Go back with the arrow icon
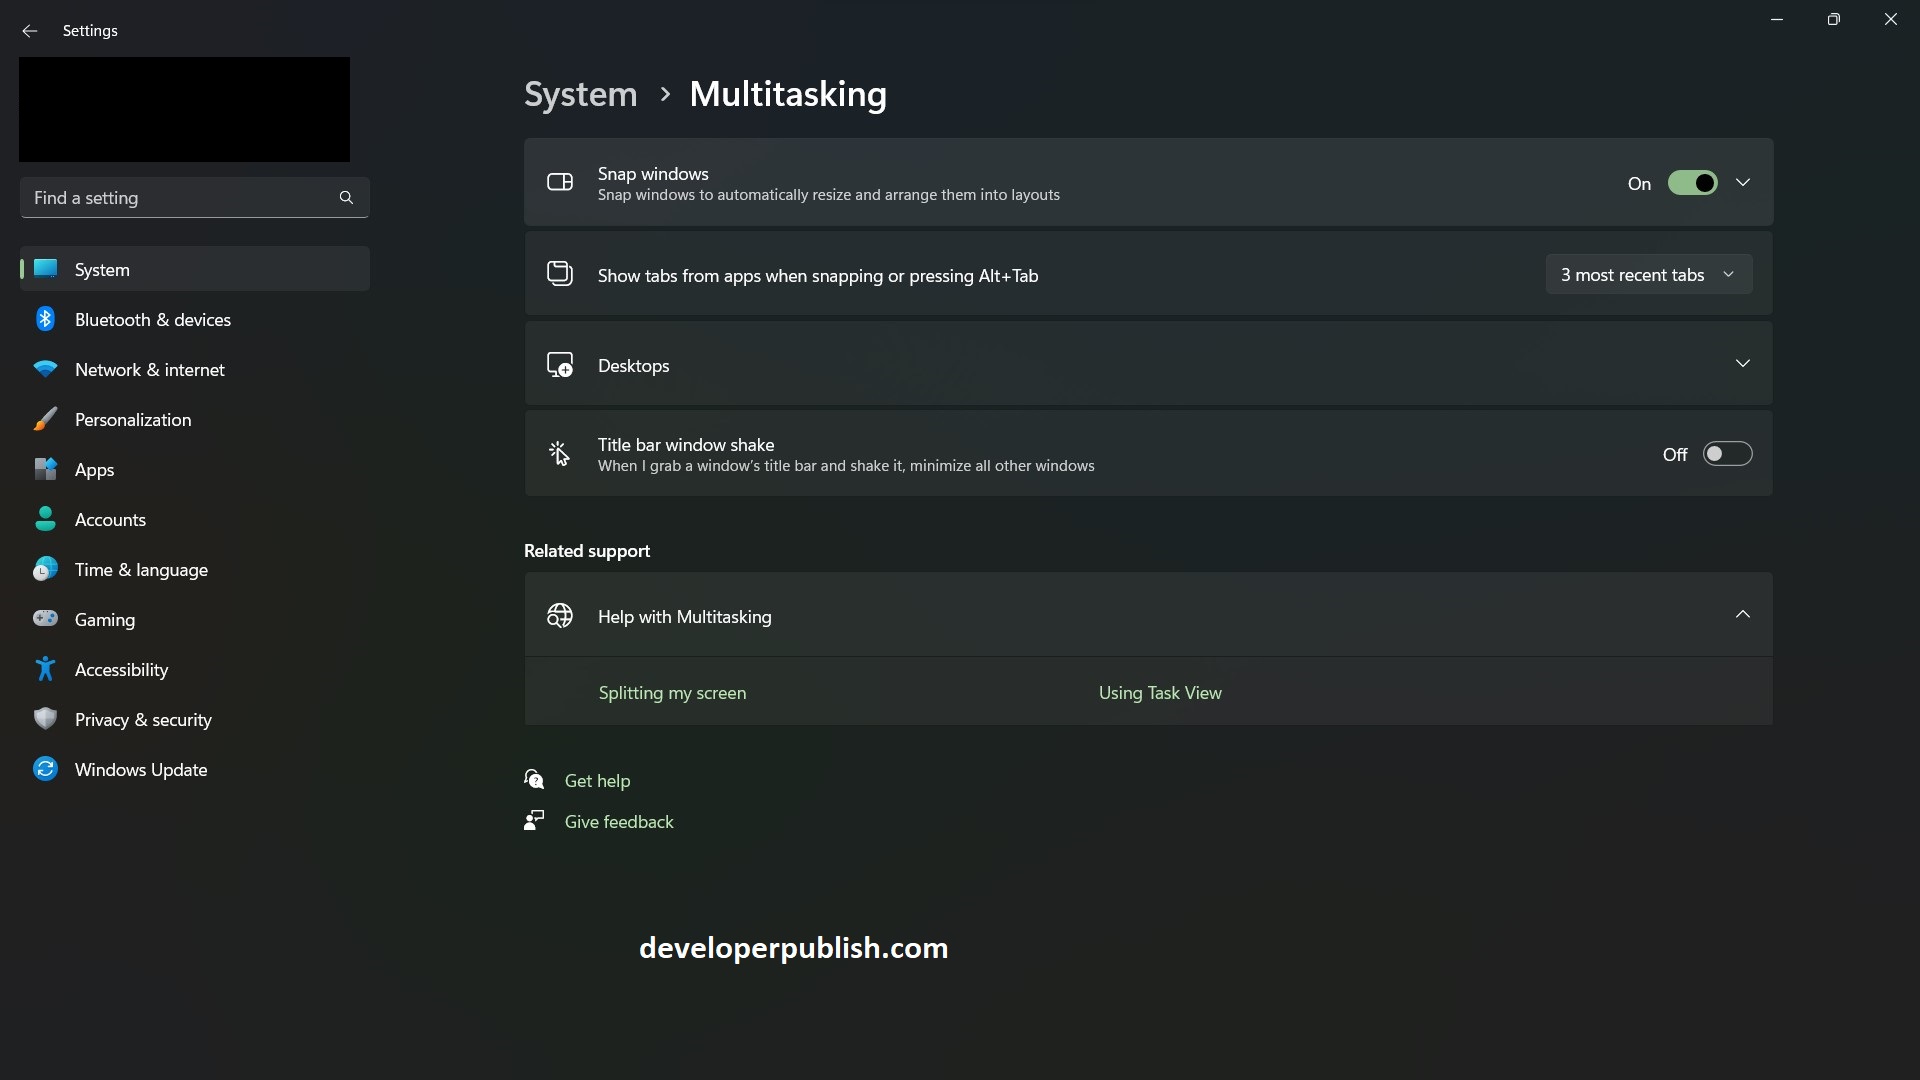Image resolution: width=1920 pixels, height=1080 pixels. 29,31
